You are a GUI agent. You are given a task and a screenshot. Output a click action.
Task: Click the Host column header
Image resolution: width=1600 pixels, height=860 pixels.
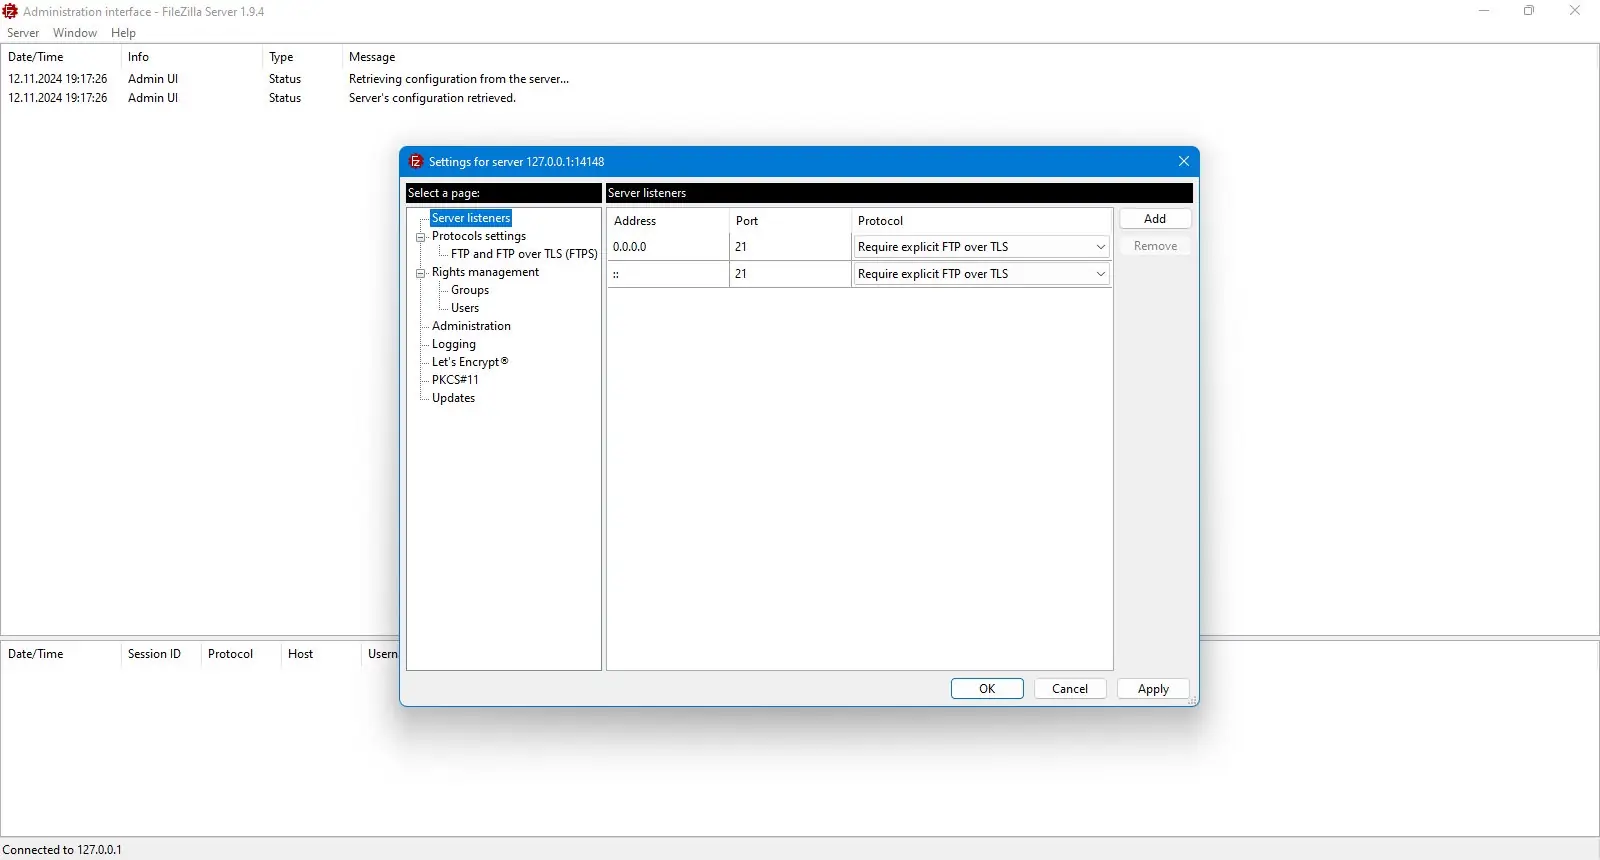(x=320, y=654)
